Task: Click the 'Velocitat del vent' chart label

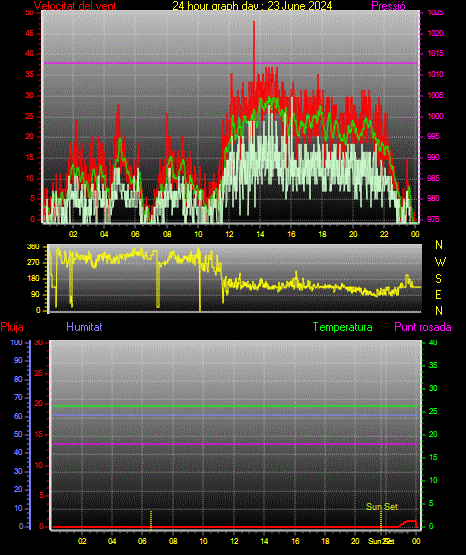Action: click(75, 6)
